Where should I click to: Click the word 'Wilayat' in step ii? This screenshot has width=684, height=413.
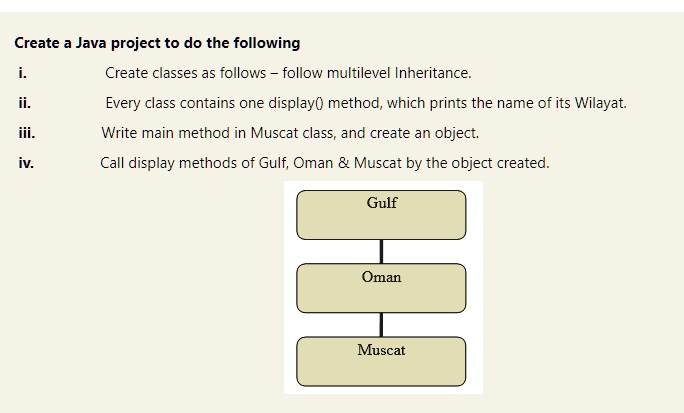click(x=599, y=103)
